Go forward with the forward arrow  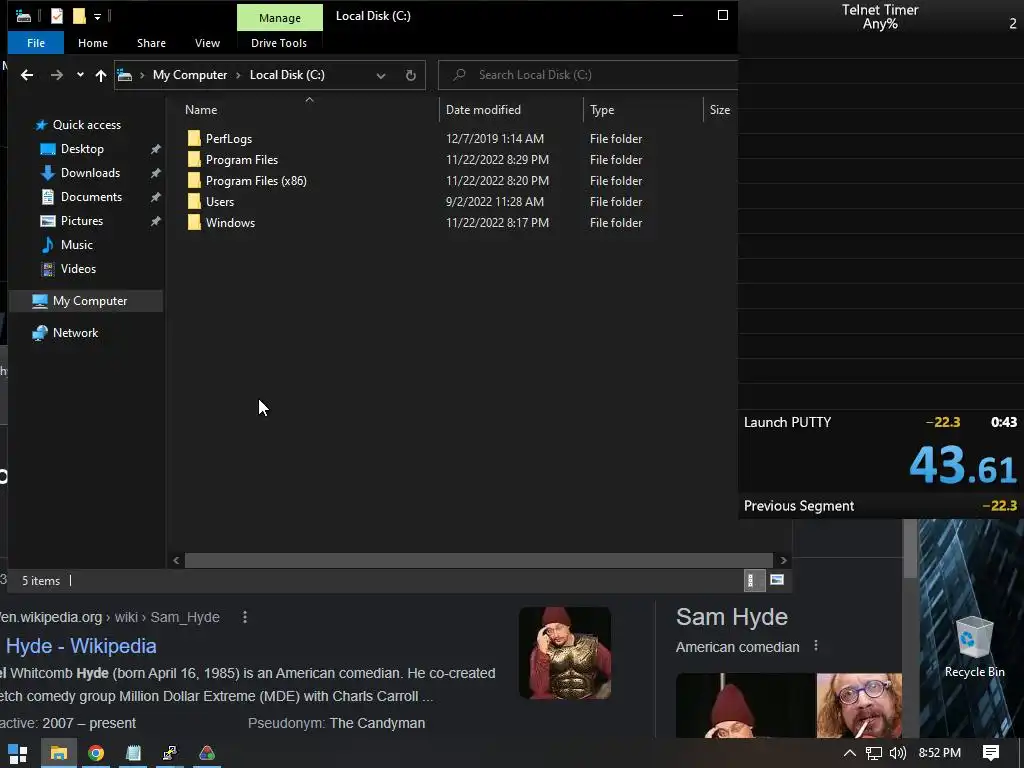coord(57,75)
